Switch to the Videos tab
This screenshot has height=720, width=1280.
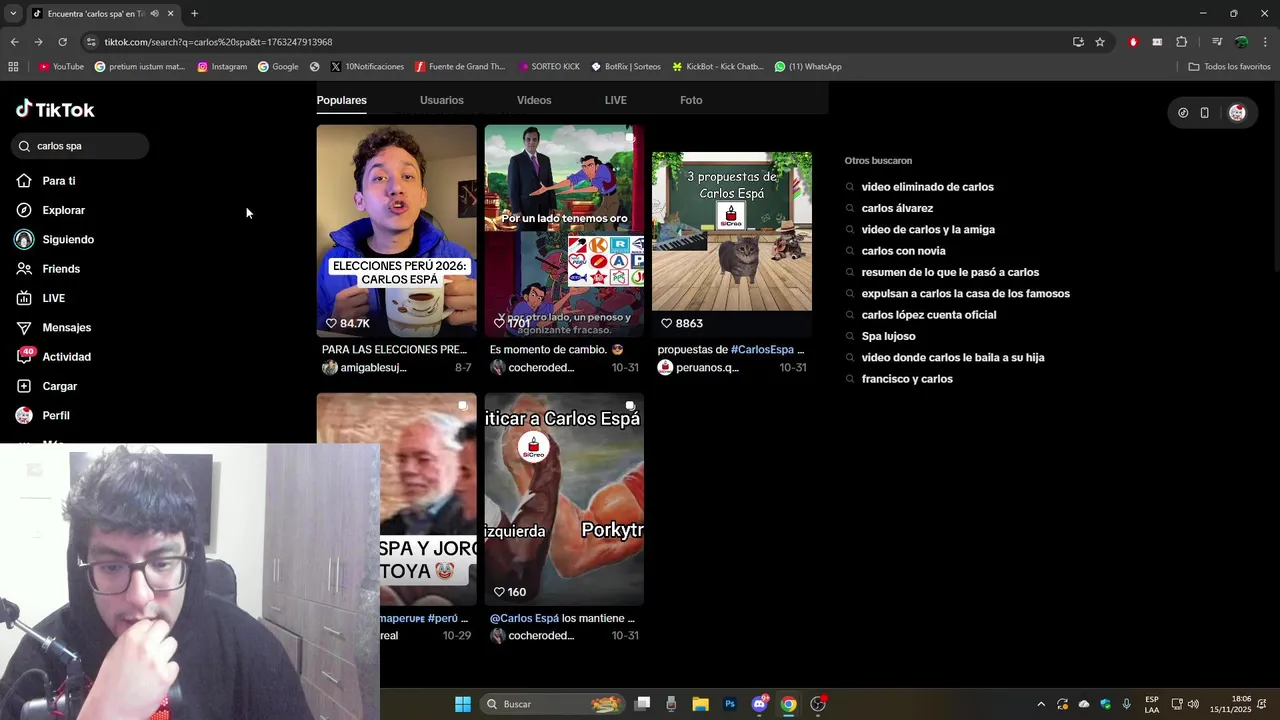[534, 100]
